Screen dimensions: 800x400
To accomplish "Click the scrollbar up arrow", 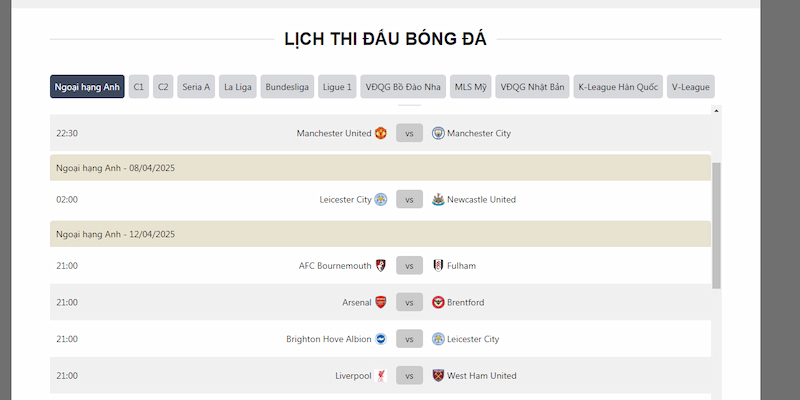I will pos(716,110).
